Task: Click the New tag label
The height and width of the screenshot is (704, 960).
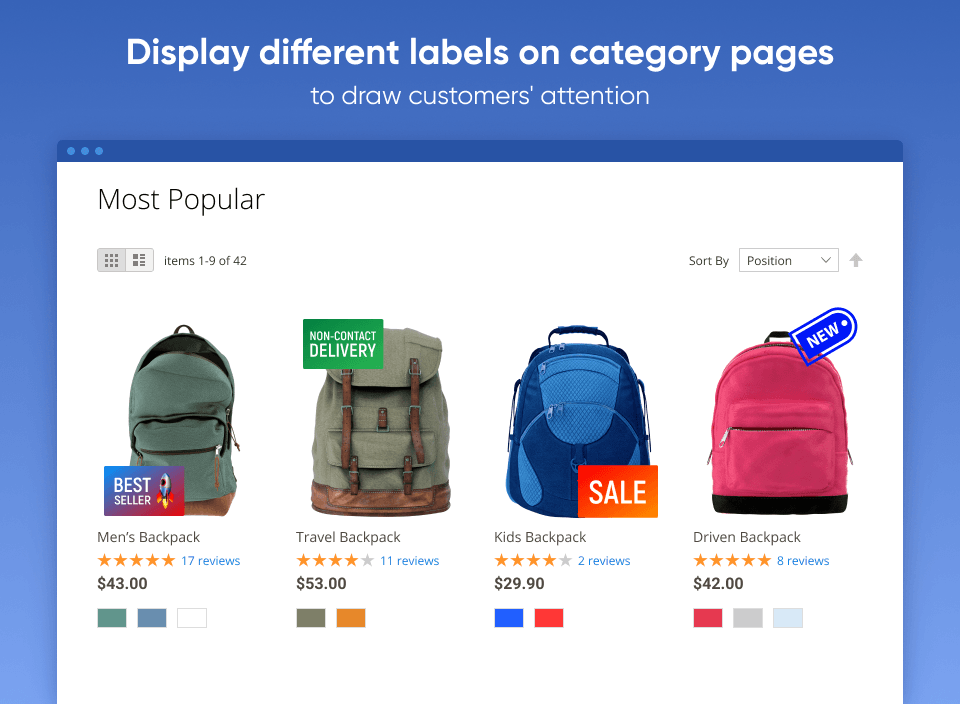Action: pos(824,335)
